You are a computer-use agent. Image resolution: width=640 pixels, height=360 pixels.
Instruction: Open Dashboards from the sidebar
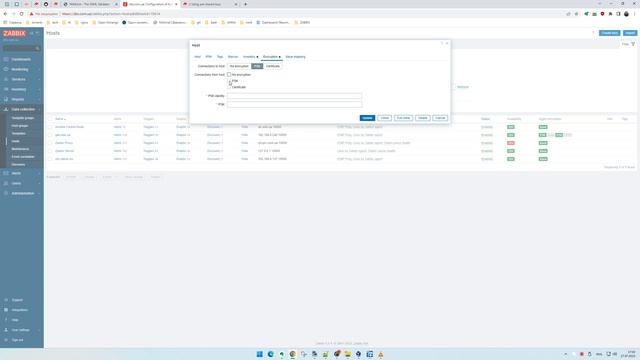click(21, 59)
